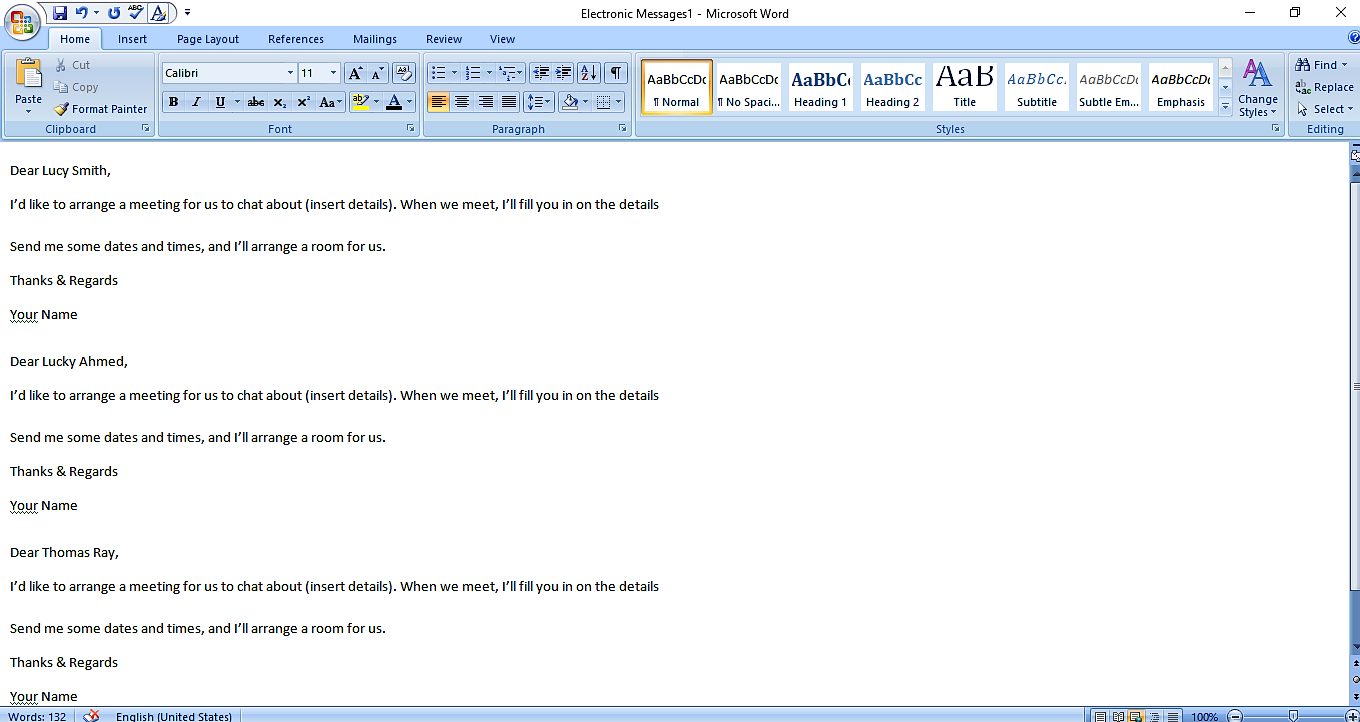The height and width of the screenshot is (722, 1360).
Task: Apply the Heading 1 style
Action: pyautogui.click(x=820, y=86)
